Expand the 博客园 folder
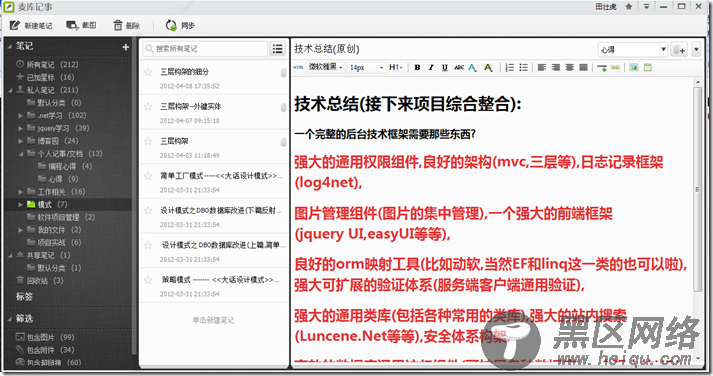This screenshot has width=713, height=376. tap(20, 141)
